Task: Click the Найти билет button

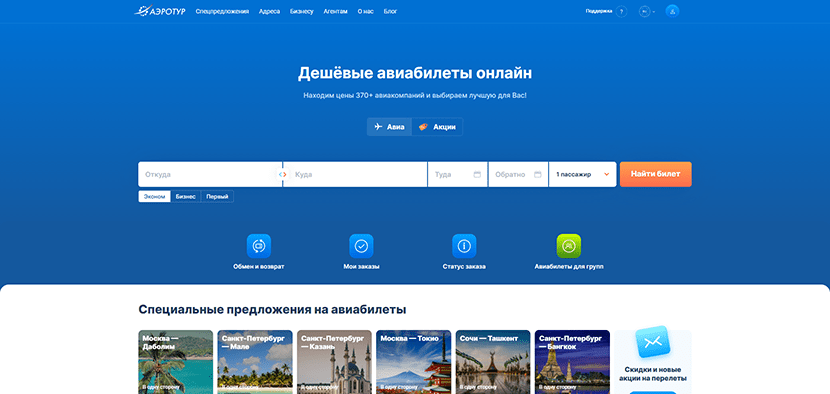Action: pos(656,174)
